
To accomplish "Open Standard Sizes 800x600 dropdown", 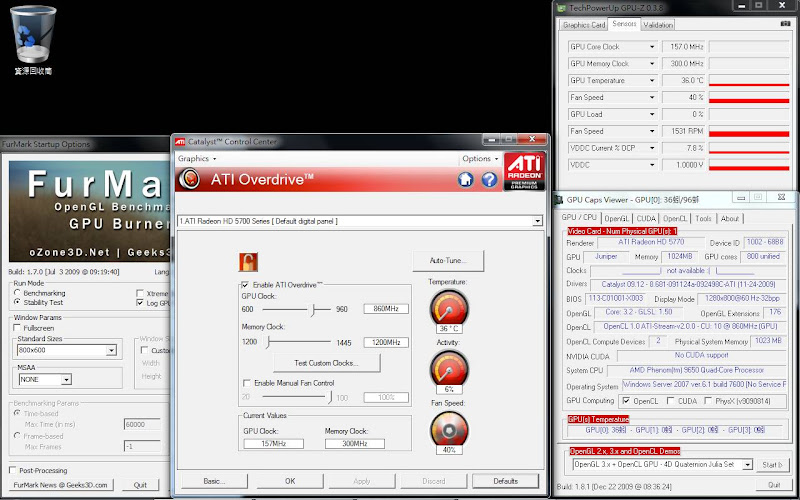I will pos(111,351).
